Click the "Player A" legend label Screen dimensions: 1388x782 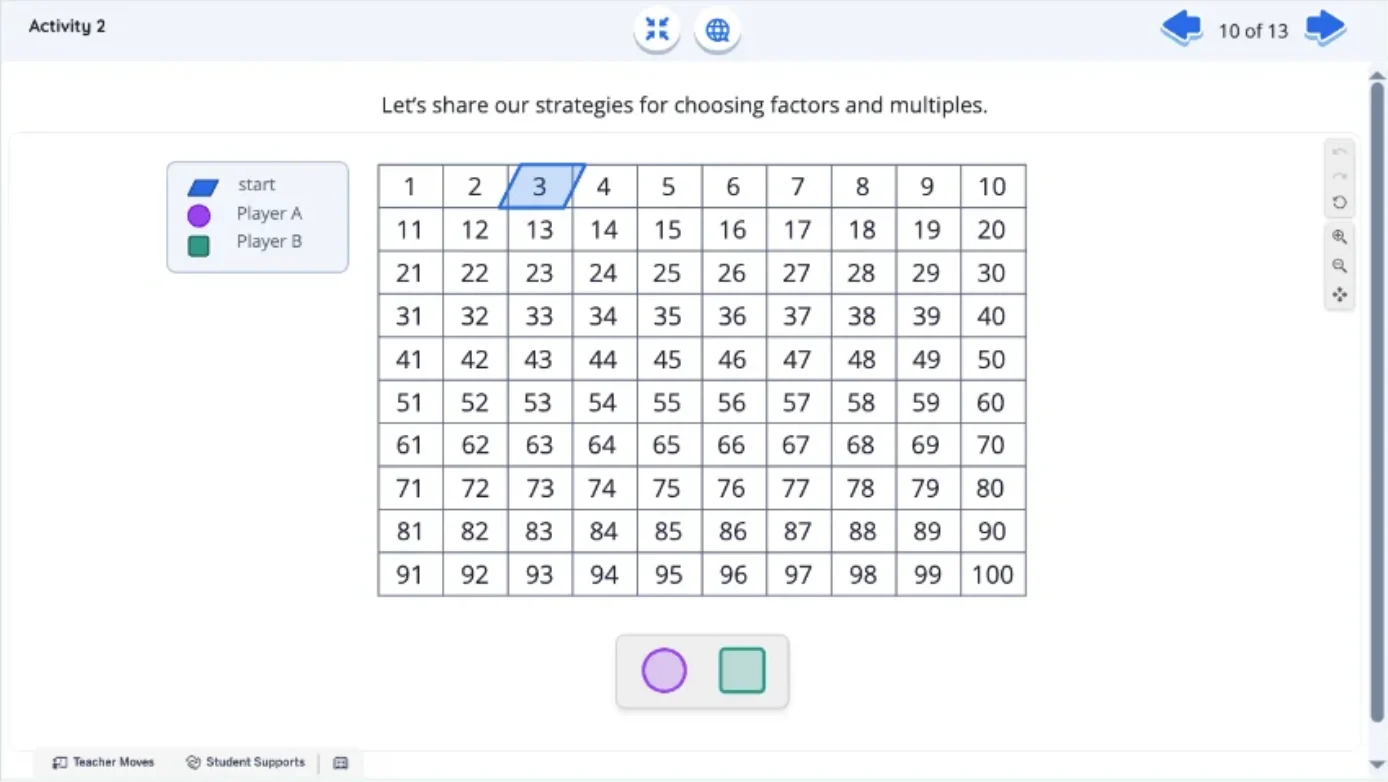click(269, 213)
